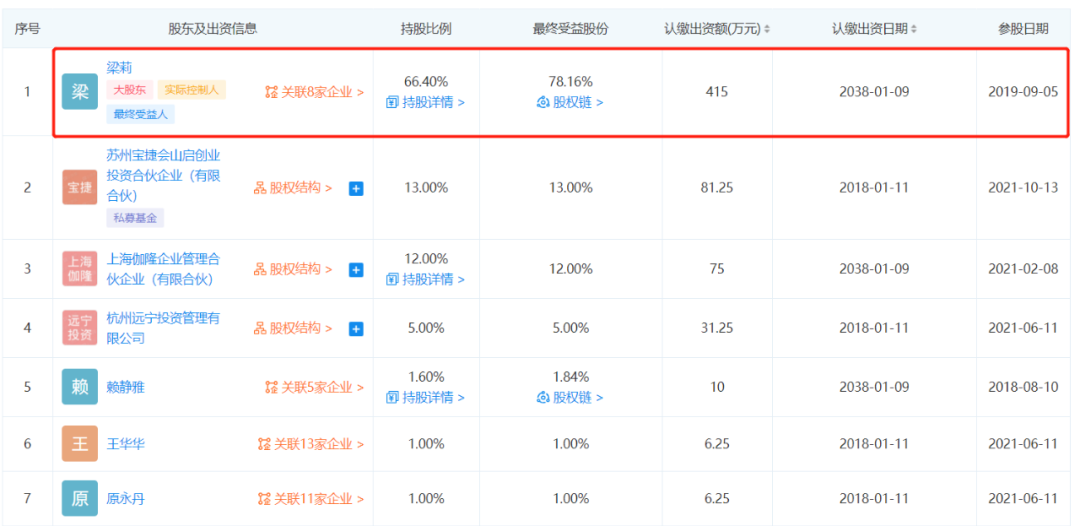The width and height of the screenshot is (1080, 526).
Task: Open 梁莉 shareholder profile link
Action: pos(118,67)
